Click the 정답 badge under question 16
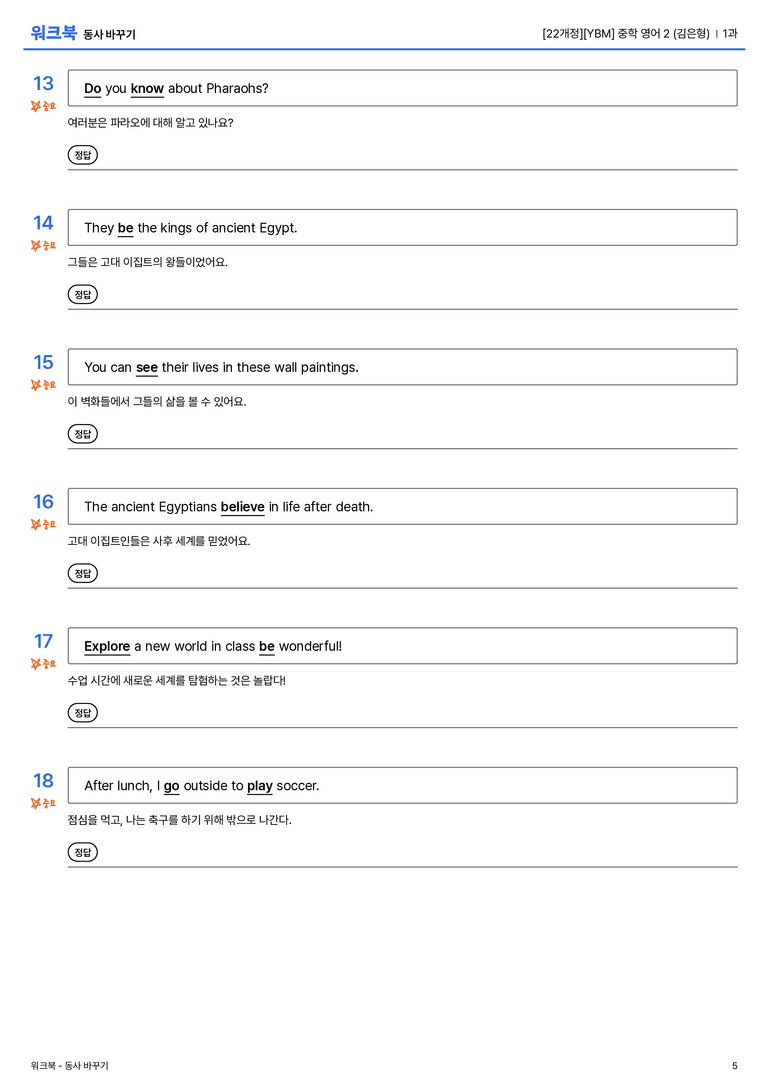Screen dimensions: 768x1087 coord(82,573)
